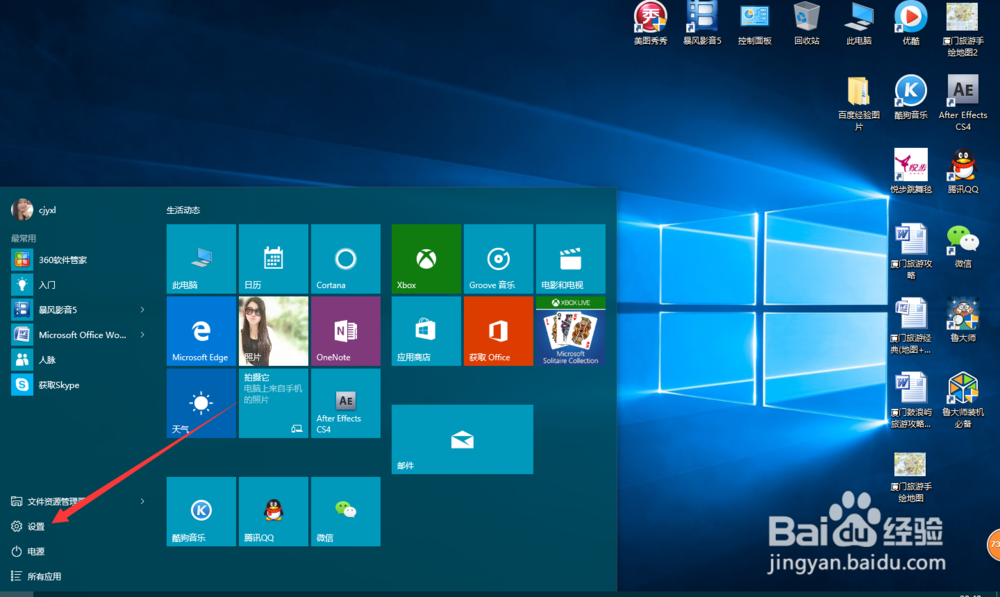Expand the 暴风影音5 jump list arrow
Screen dimensions: 1000x597
[142, 309]
